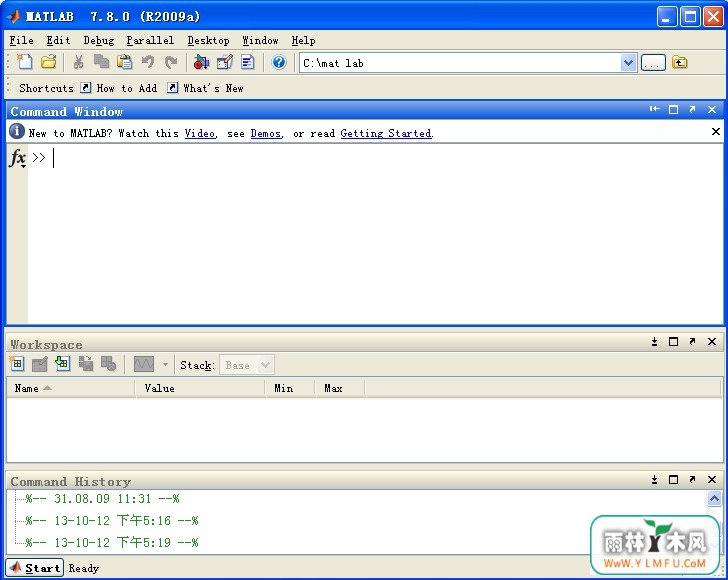This screenshot has width=728, height=580.
Task: Save Workspace variables icon
Action: coord(85,364)
